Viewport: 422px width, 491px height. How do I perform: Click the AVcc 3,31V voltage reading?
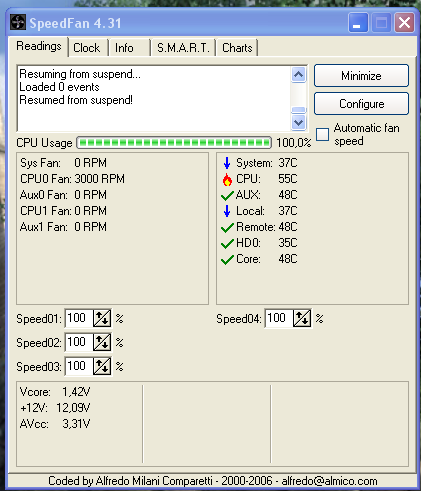click(x=55, y=424)
